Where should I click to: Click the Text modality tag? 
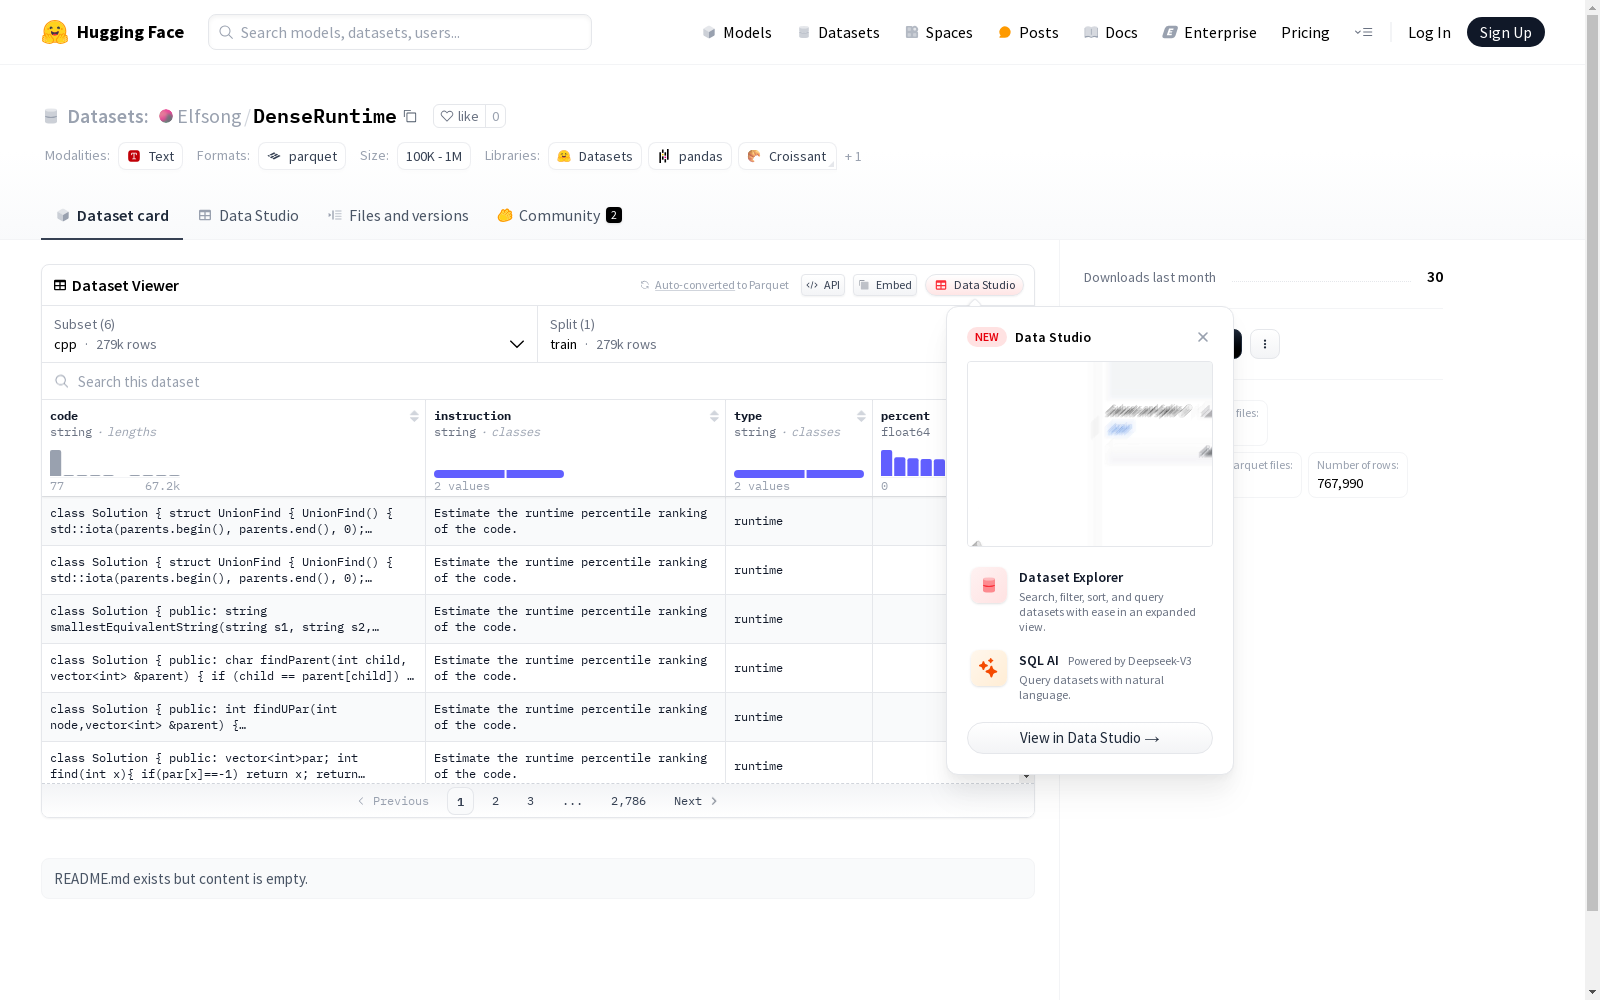pyautogui.click(x=150, y=156)
